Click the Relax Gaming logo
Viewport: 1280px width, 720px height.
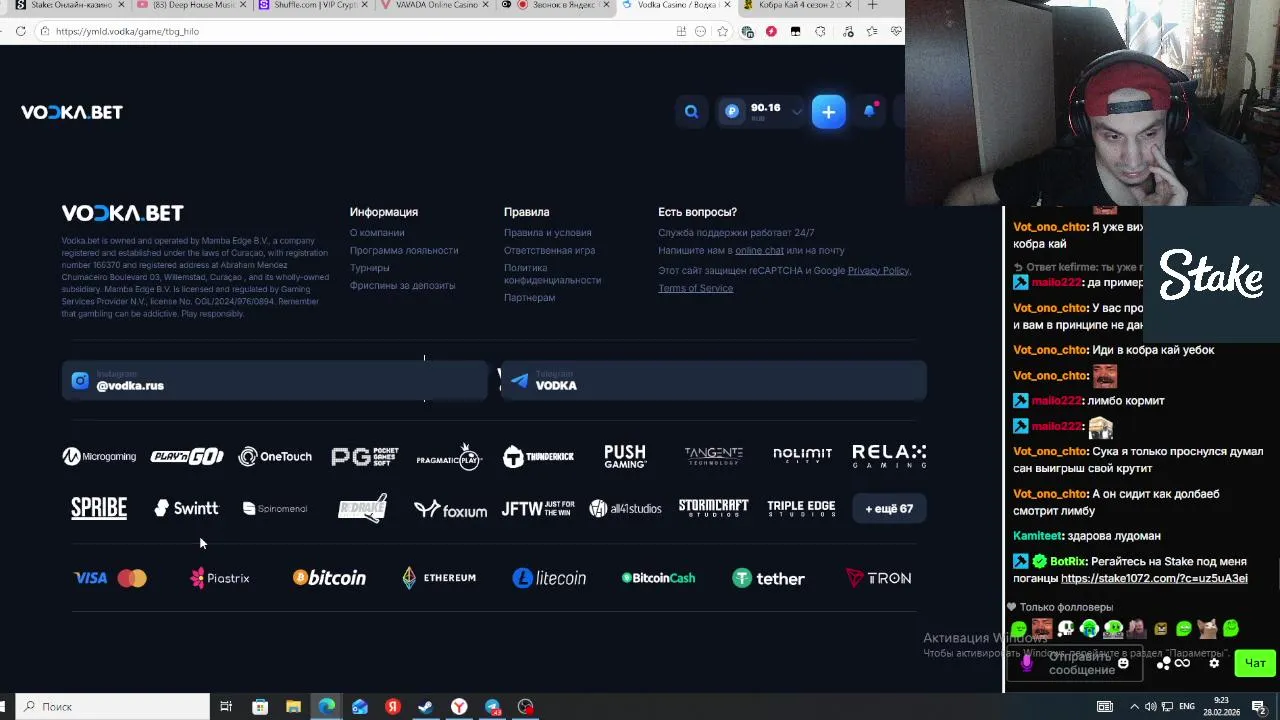[x=889, y=456]
